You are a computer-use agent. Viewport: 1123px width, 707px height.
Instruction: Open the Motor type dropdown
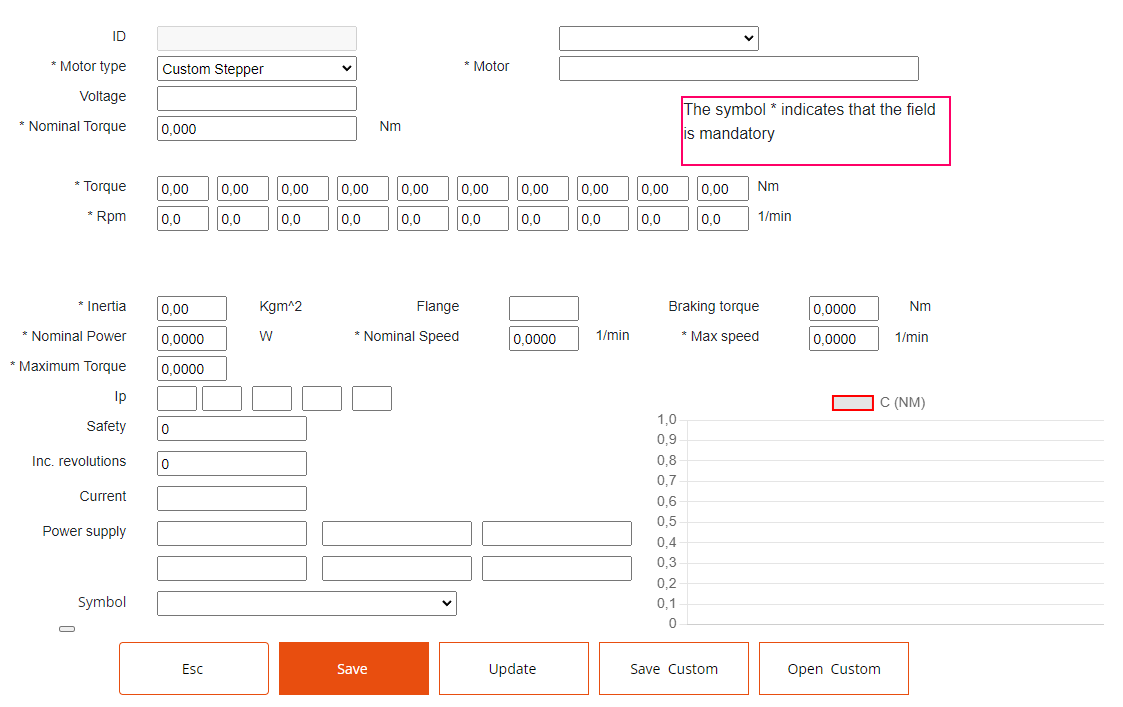click(x=257, y=69)
